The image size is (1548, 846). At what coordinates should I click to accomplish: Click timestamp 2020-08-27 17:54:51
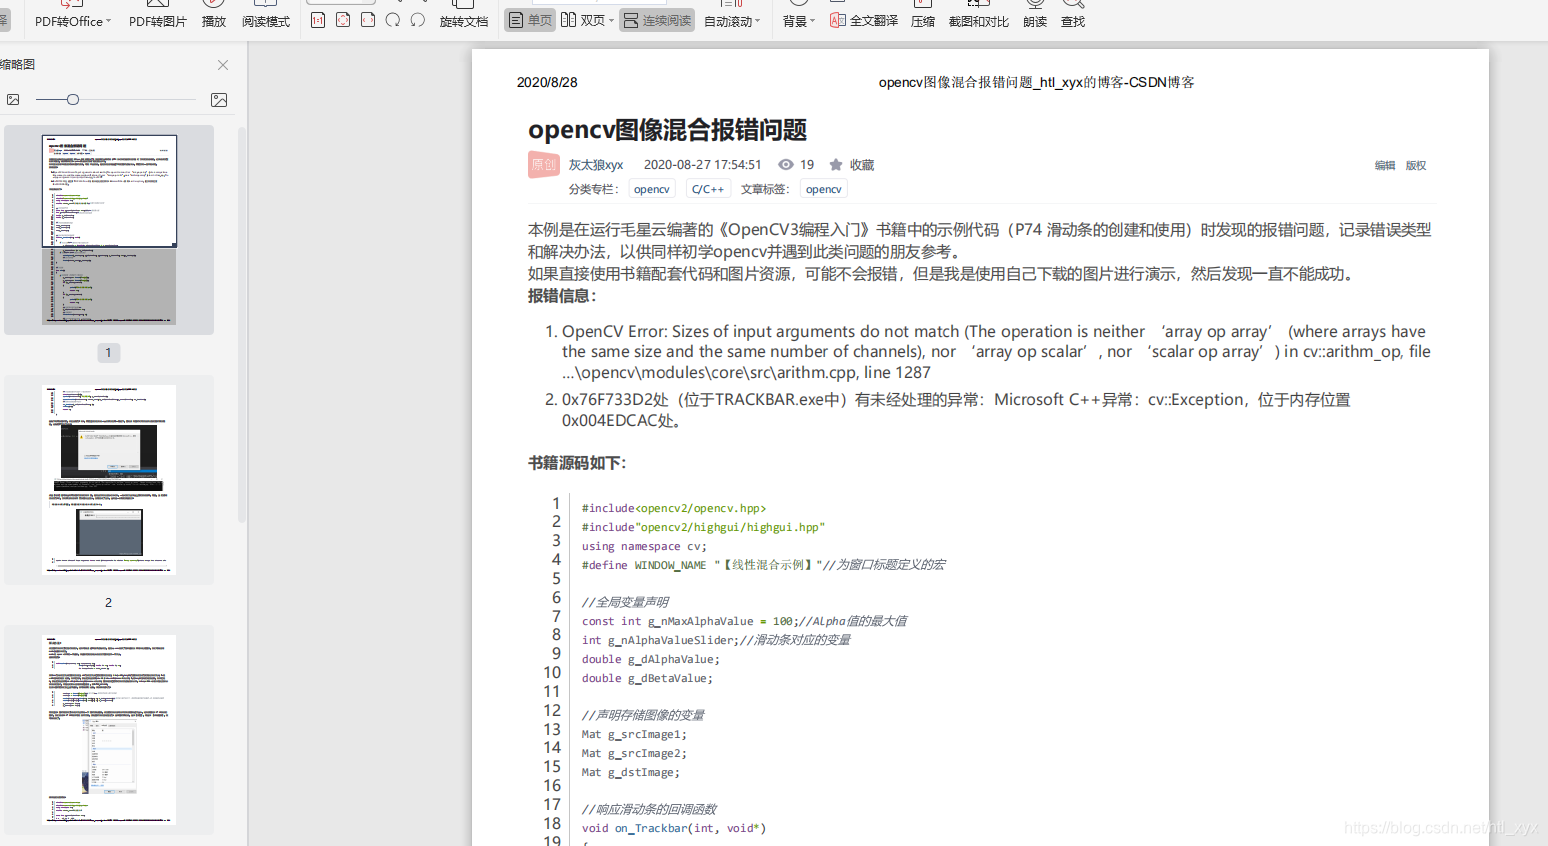click(703, 165)
